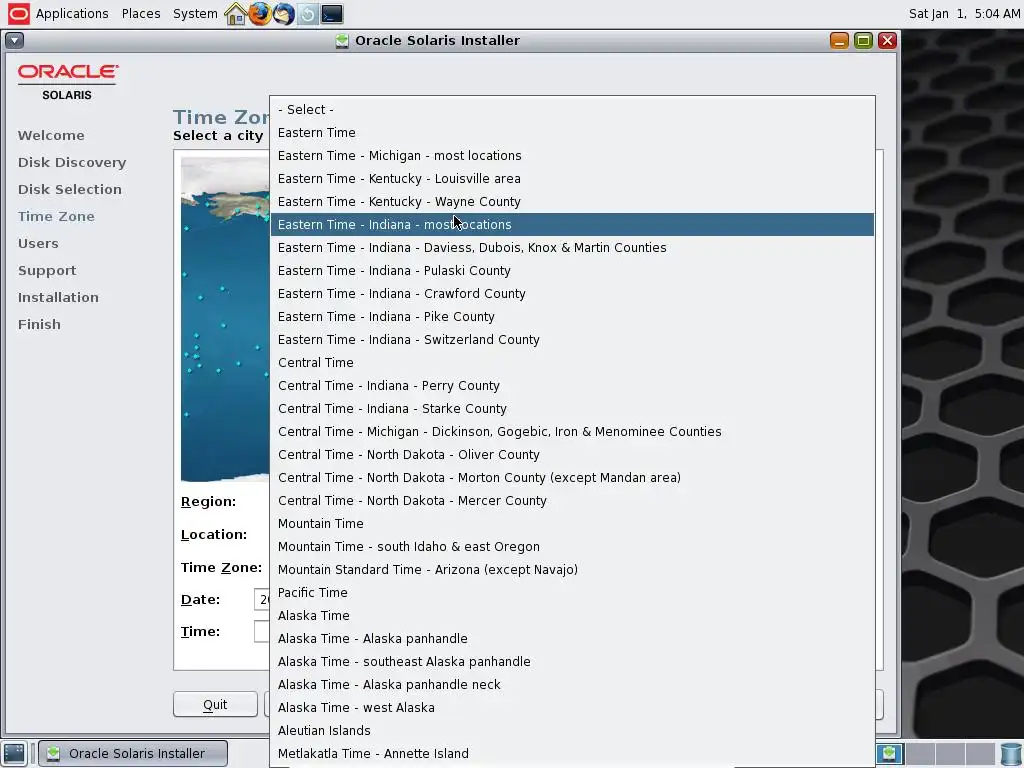
Task: Click the clock in the top panel
Action: [x=964, y=14]
